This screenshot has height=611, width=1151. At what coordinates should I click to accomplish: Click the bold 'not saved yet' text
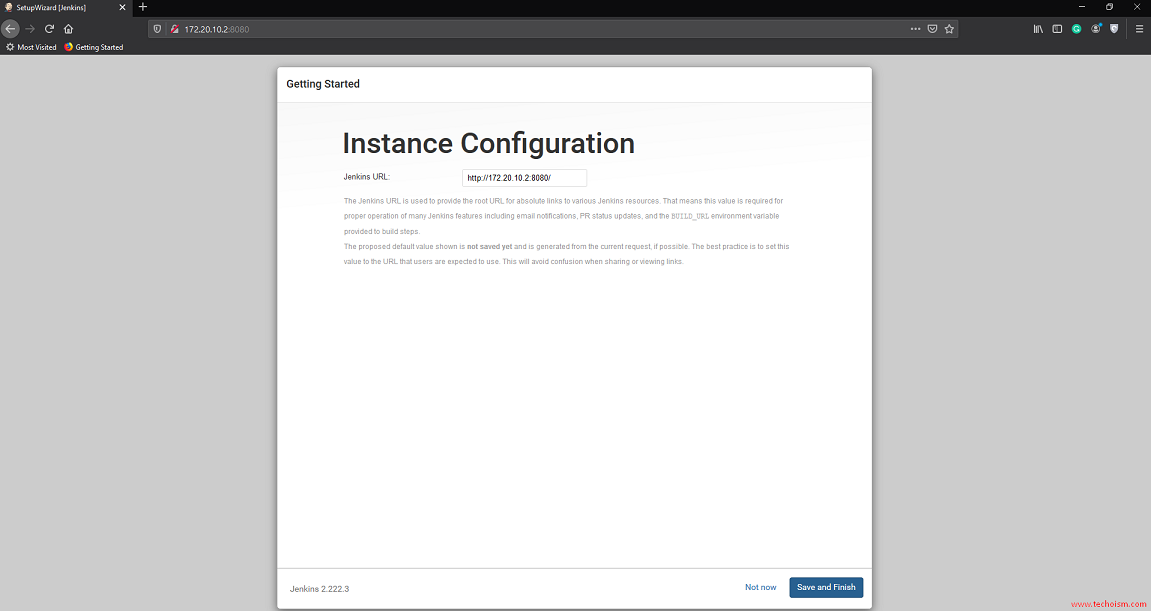[x=490, y=247]
